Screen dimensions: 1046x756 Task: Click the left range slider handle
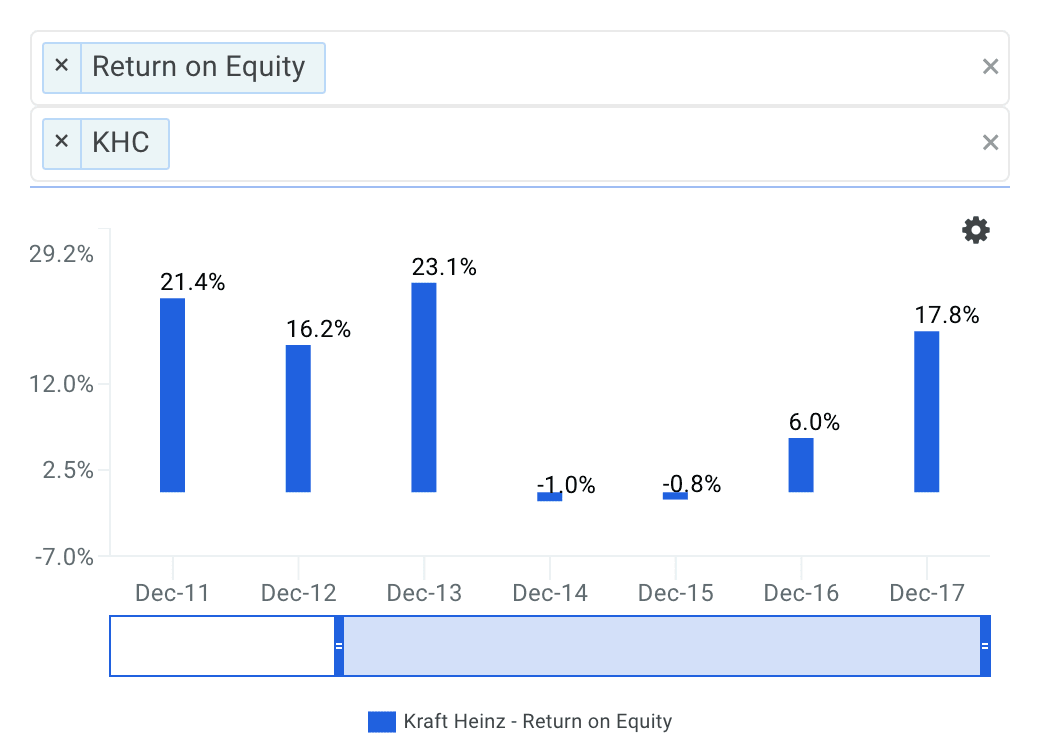pos(339,646)
